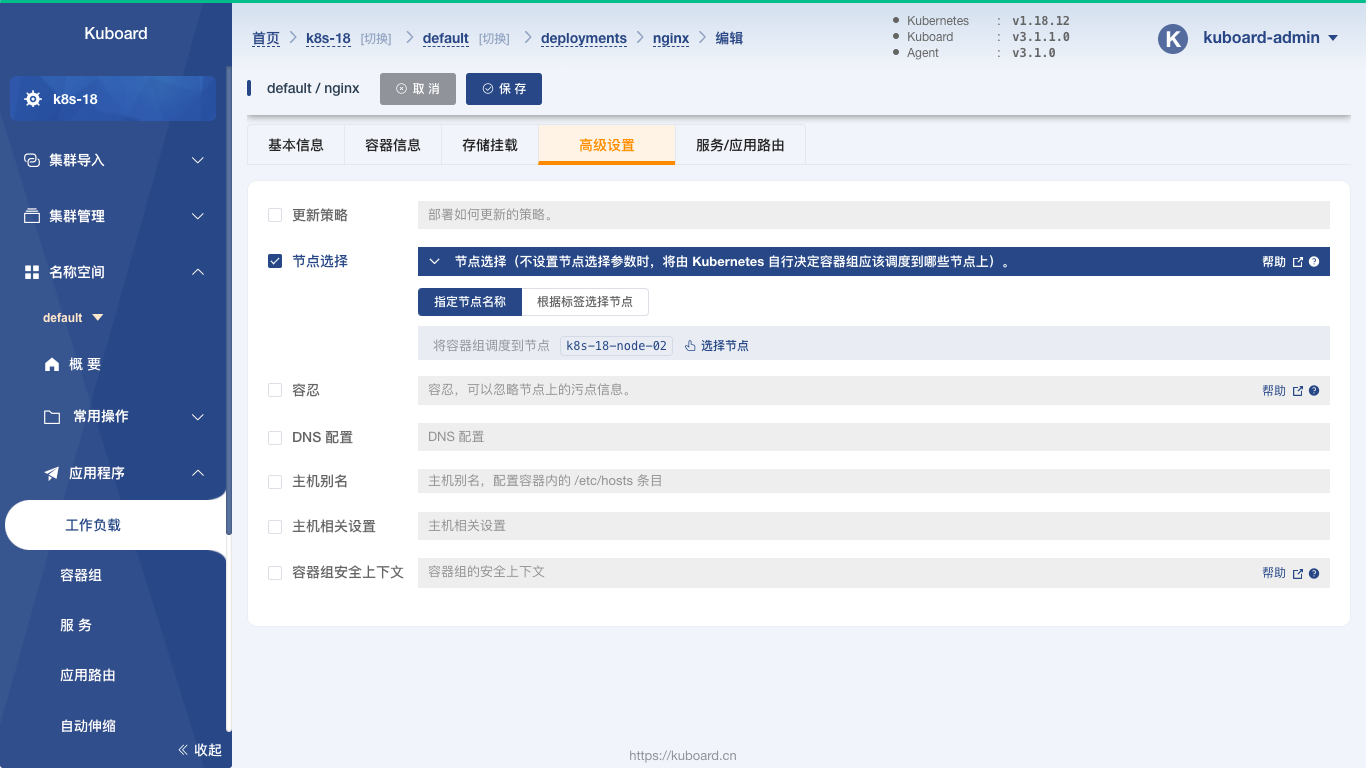Expand the 常用操作 menu chevron
Image resolution: width=1366 pixels, height=768 pixels.
pyautogui.click(x=198, y=417)
